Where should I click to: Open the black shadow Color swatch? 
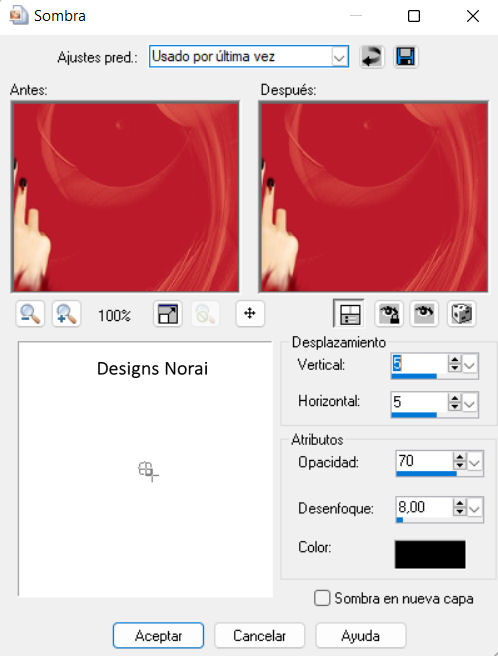(430, 554)
